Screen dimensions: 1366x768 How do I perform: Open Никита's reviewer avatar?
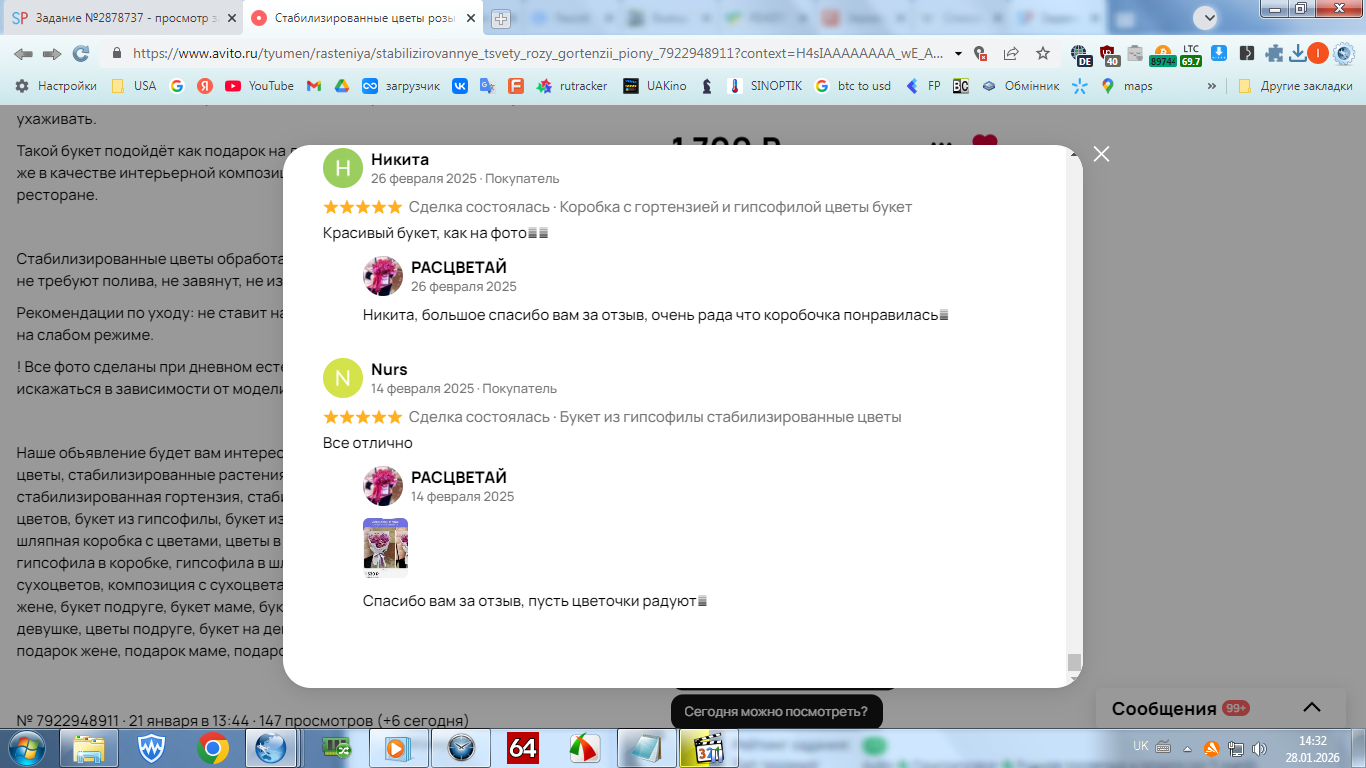pos(343,168)
